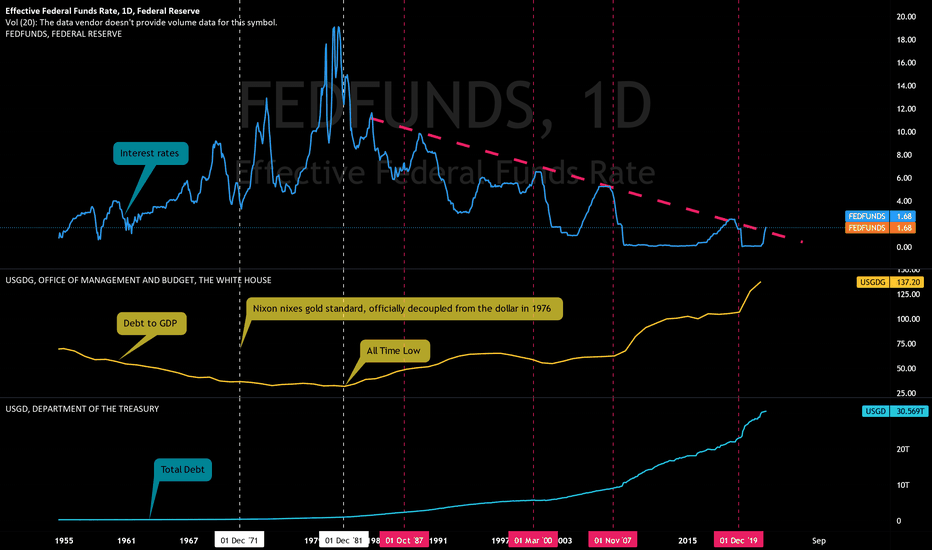Click the 'Sep' label on time axis
Screen dimensions: 932x550
pyautogui.click(x=818, y=540)
